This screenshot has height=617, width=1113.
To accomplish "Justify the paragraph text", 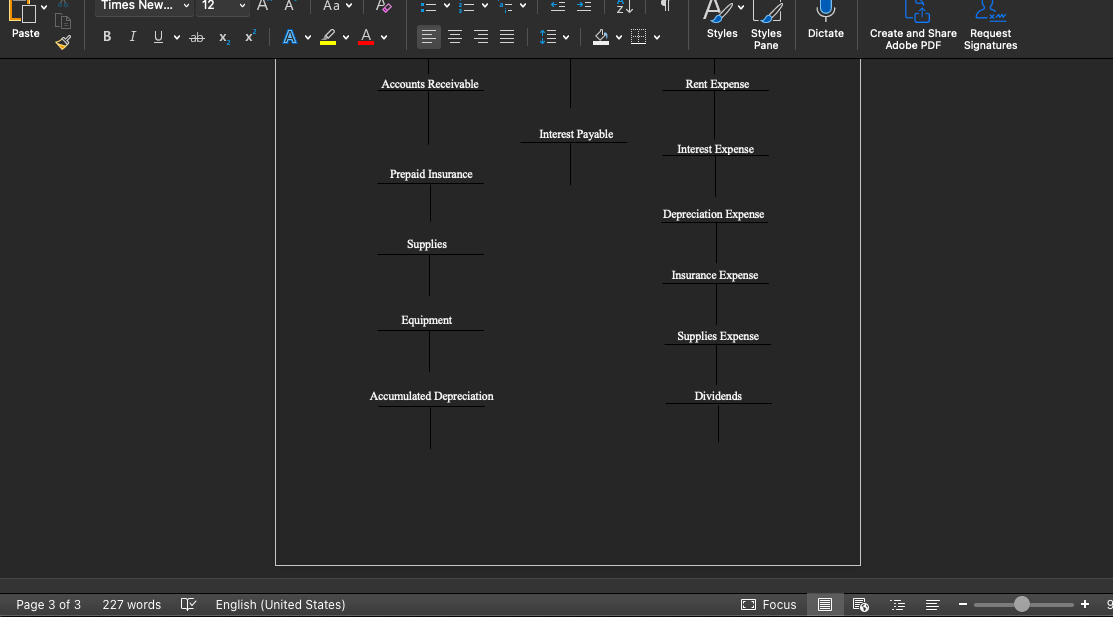I will click(507, 37).
